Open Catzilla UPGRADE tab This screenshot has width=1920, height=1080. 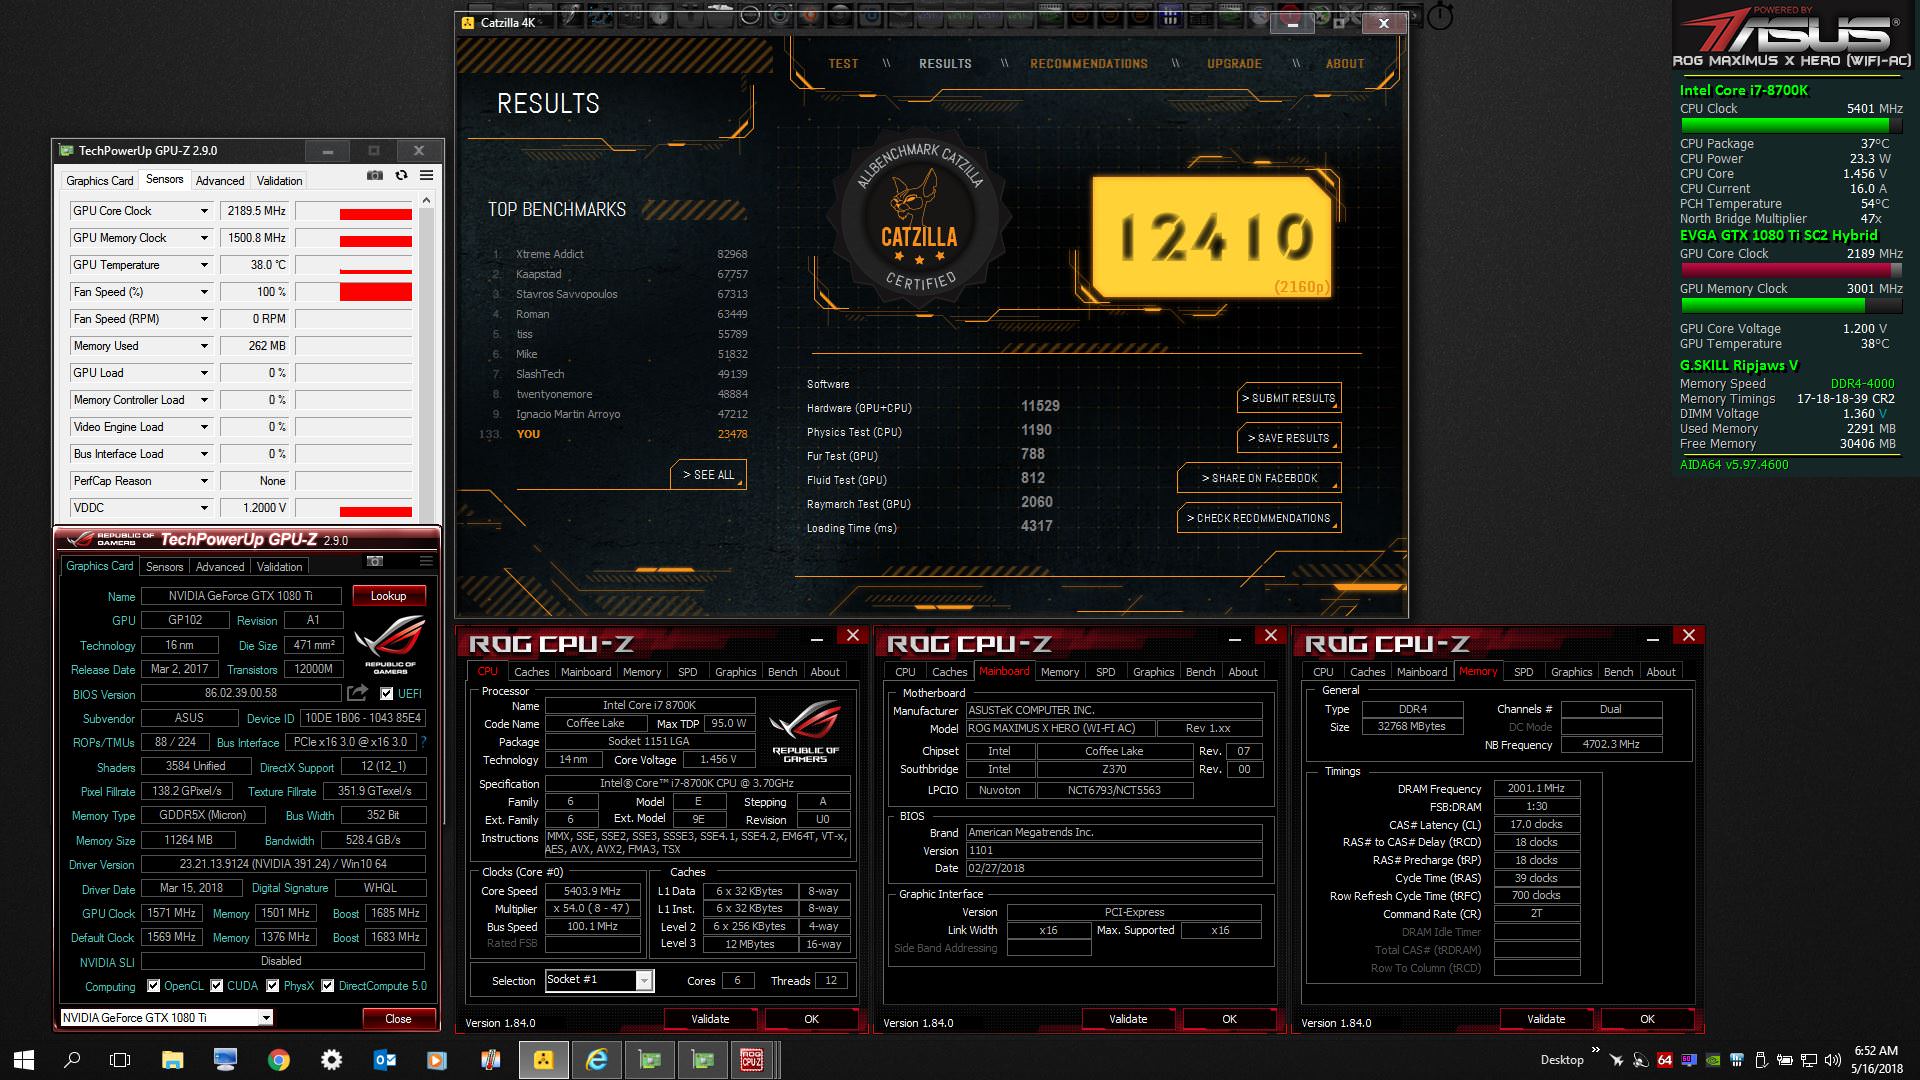pyautogui.click(x=1234, y=63)
